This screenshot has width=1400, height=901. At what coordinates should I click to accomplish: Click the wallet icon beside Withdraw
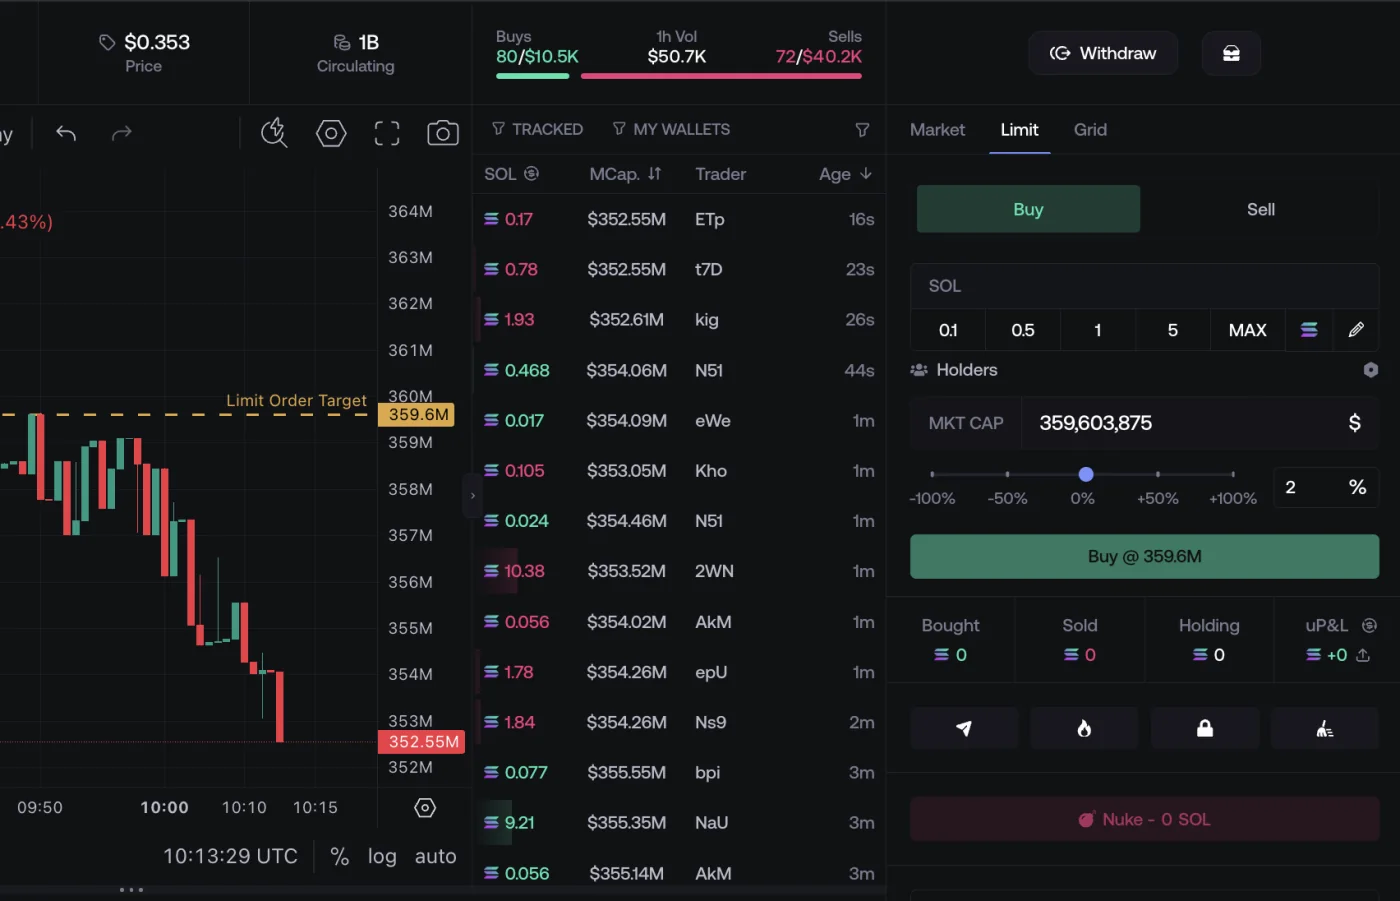click(x=1231, y=53)
